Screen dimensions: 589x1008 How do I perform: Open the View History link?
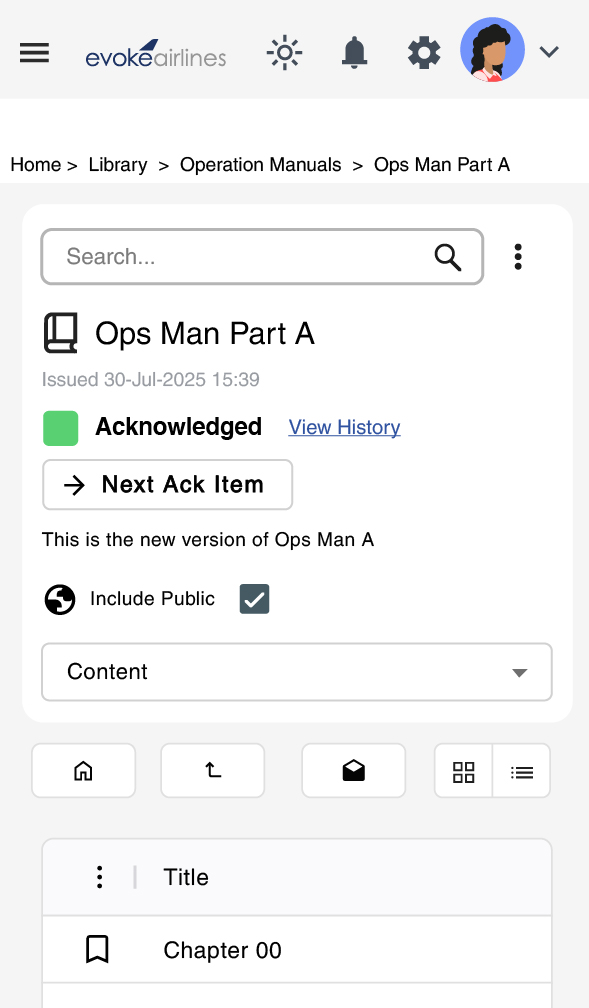tap(344, 427)
